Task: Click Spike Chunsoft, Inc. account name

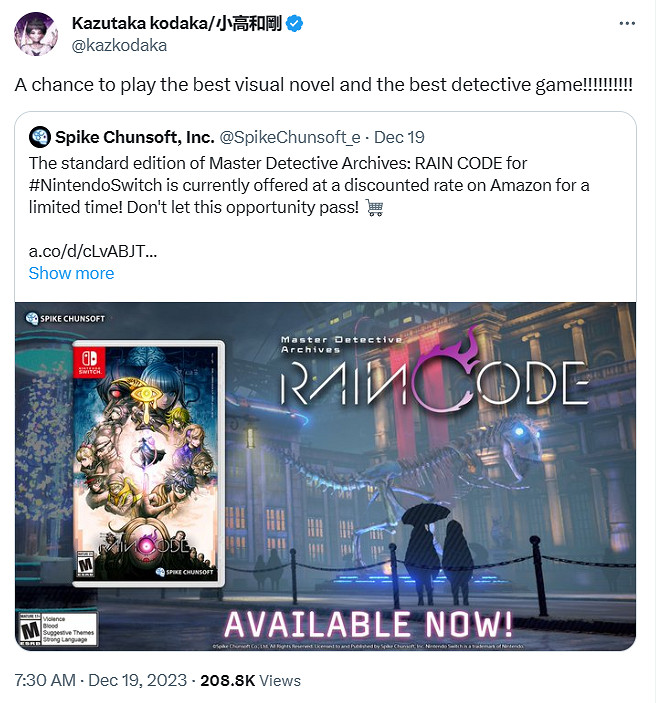Action: [135, 137]
